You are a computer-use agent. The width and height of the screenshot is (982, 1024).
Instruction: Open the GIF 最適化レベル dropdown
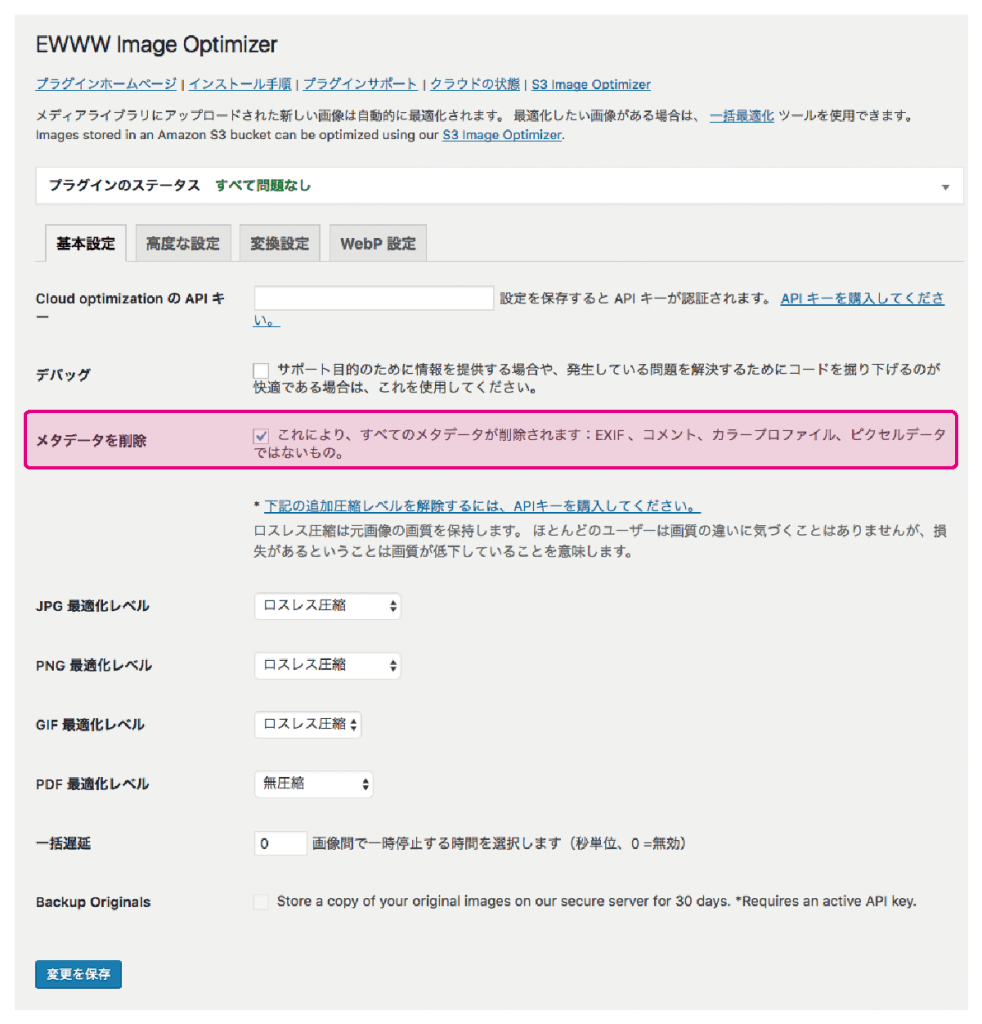308,725
